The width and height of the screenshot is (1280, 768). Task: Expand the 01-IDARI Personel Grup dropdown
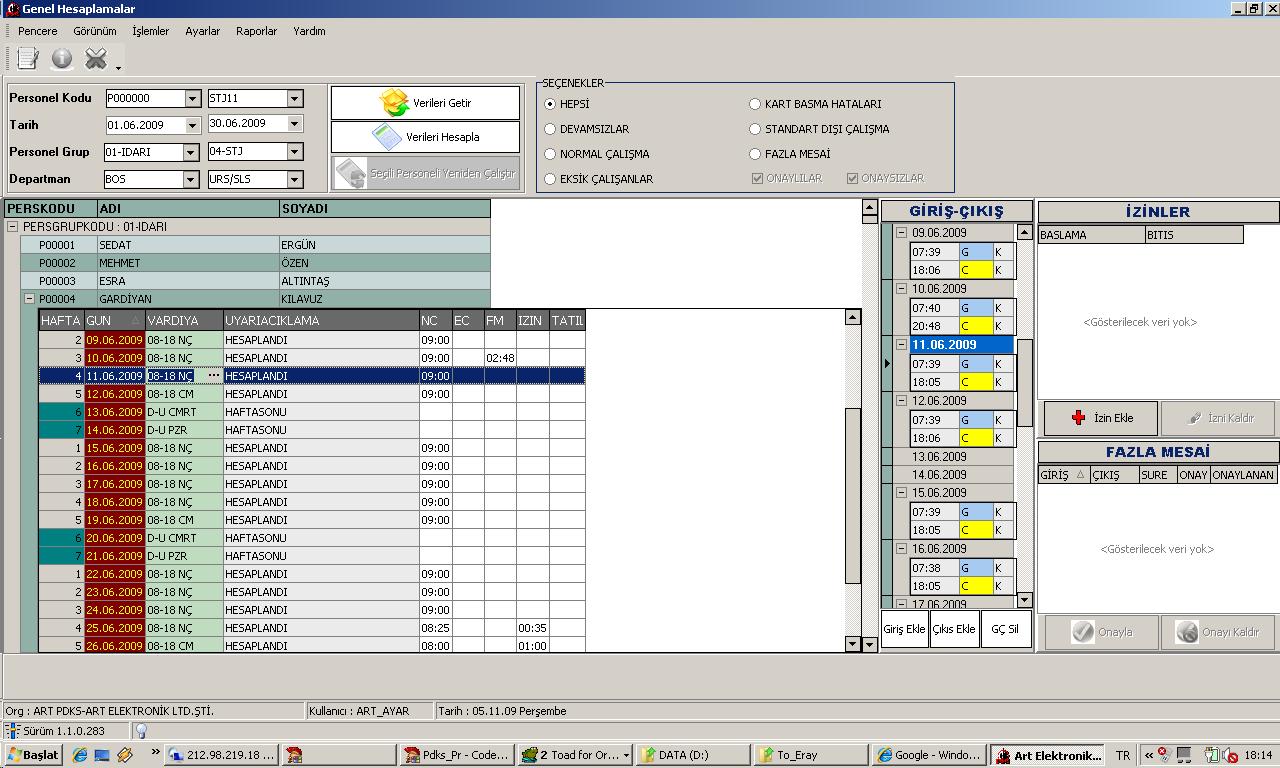(x=190, y=152)
